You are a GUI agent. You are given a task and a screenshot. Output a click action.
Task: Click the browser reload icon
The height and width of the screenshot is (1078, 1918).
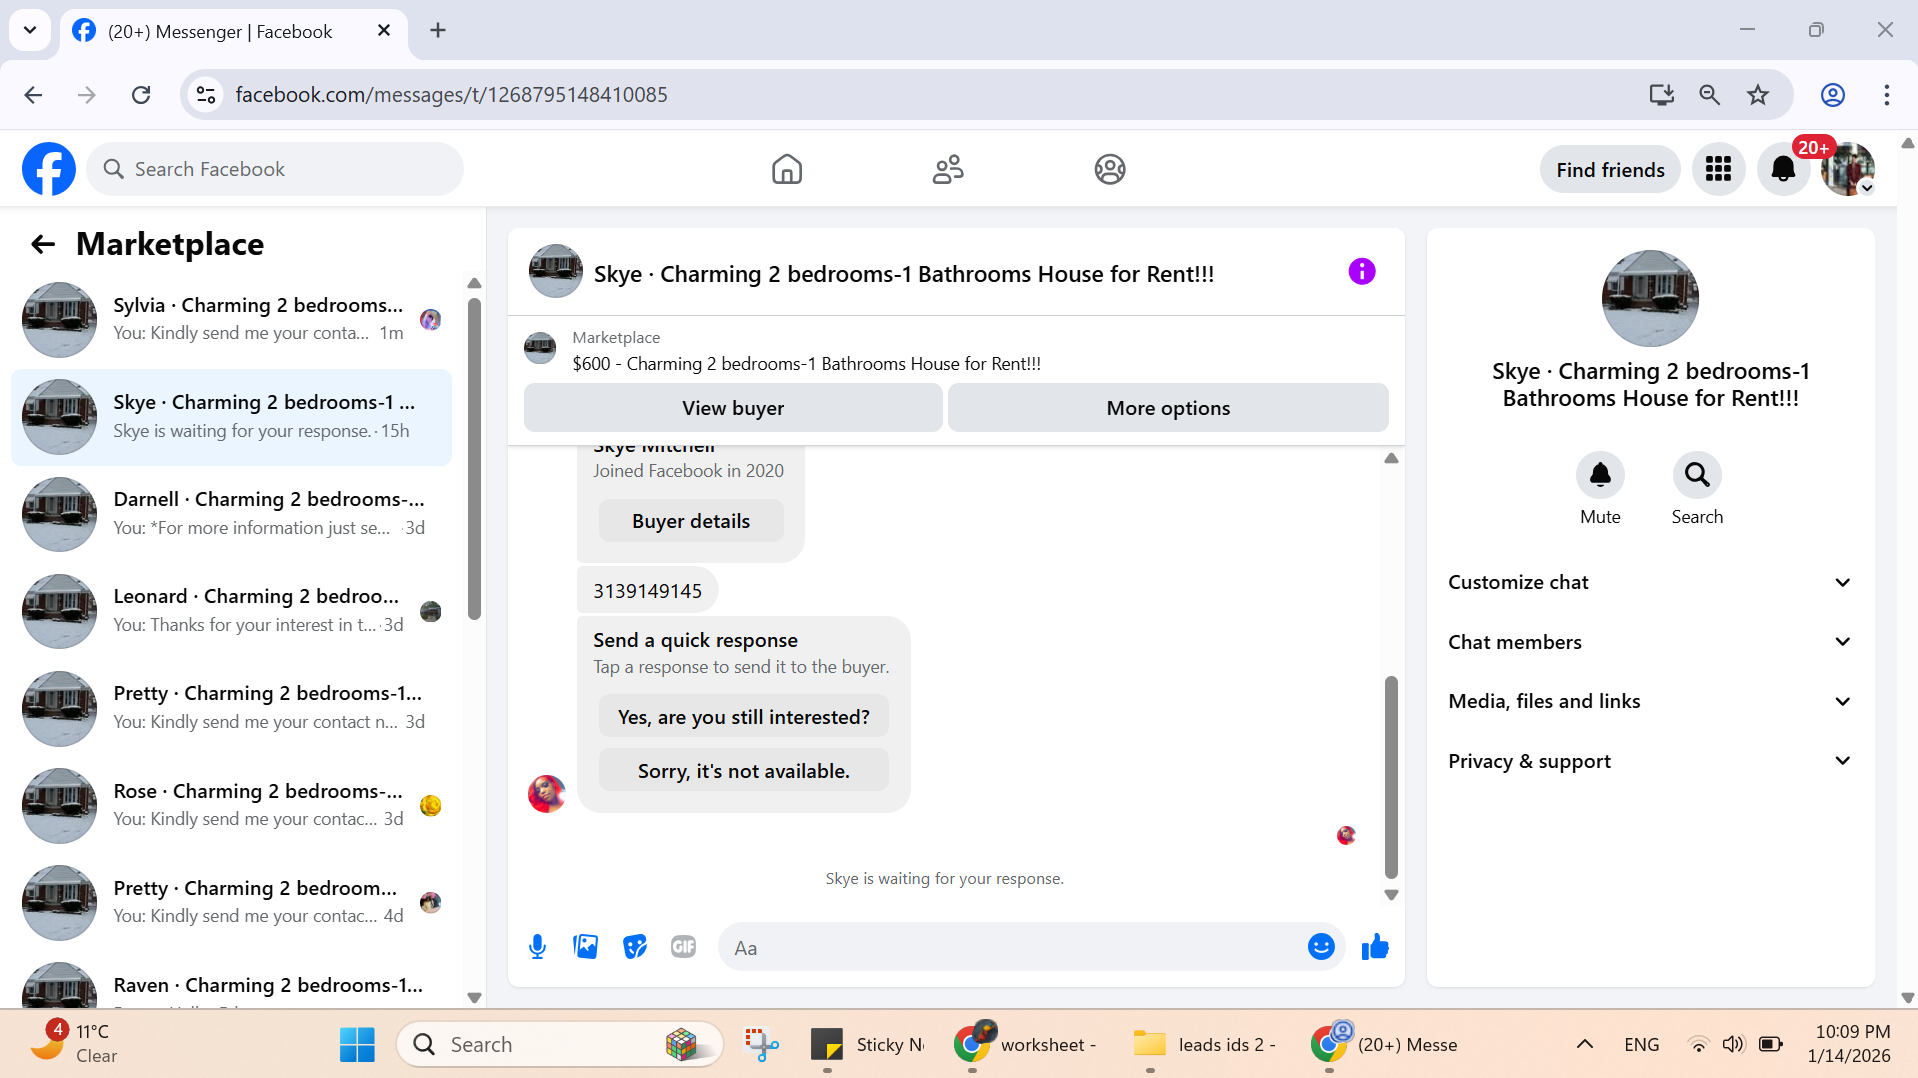pyautogui.click(x=141, y=95)
